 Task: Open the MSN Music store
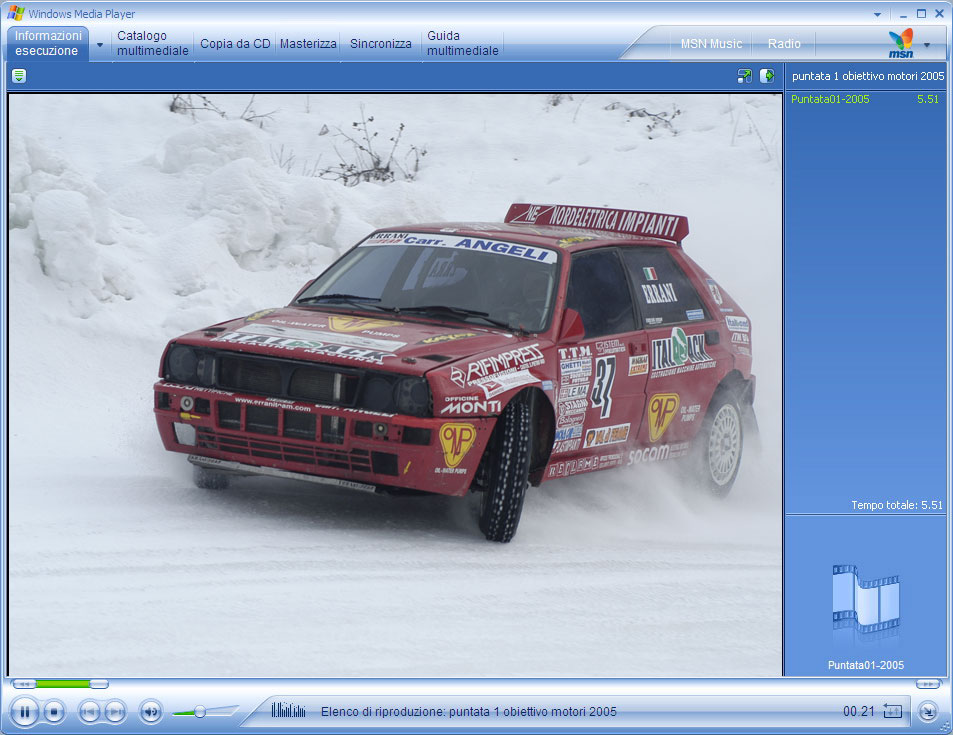[711, 44]
